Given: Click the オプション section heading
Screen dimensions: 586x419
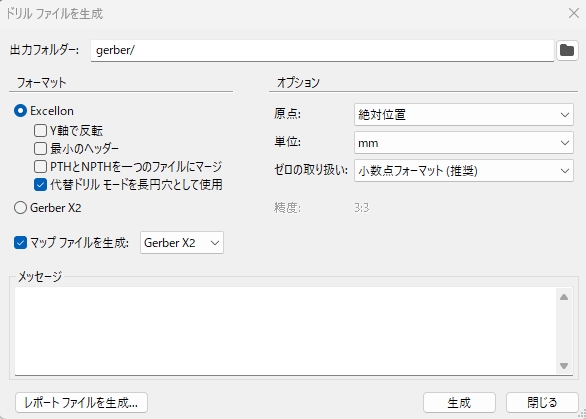Looking at the screenshot, I should coord(298,83).
